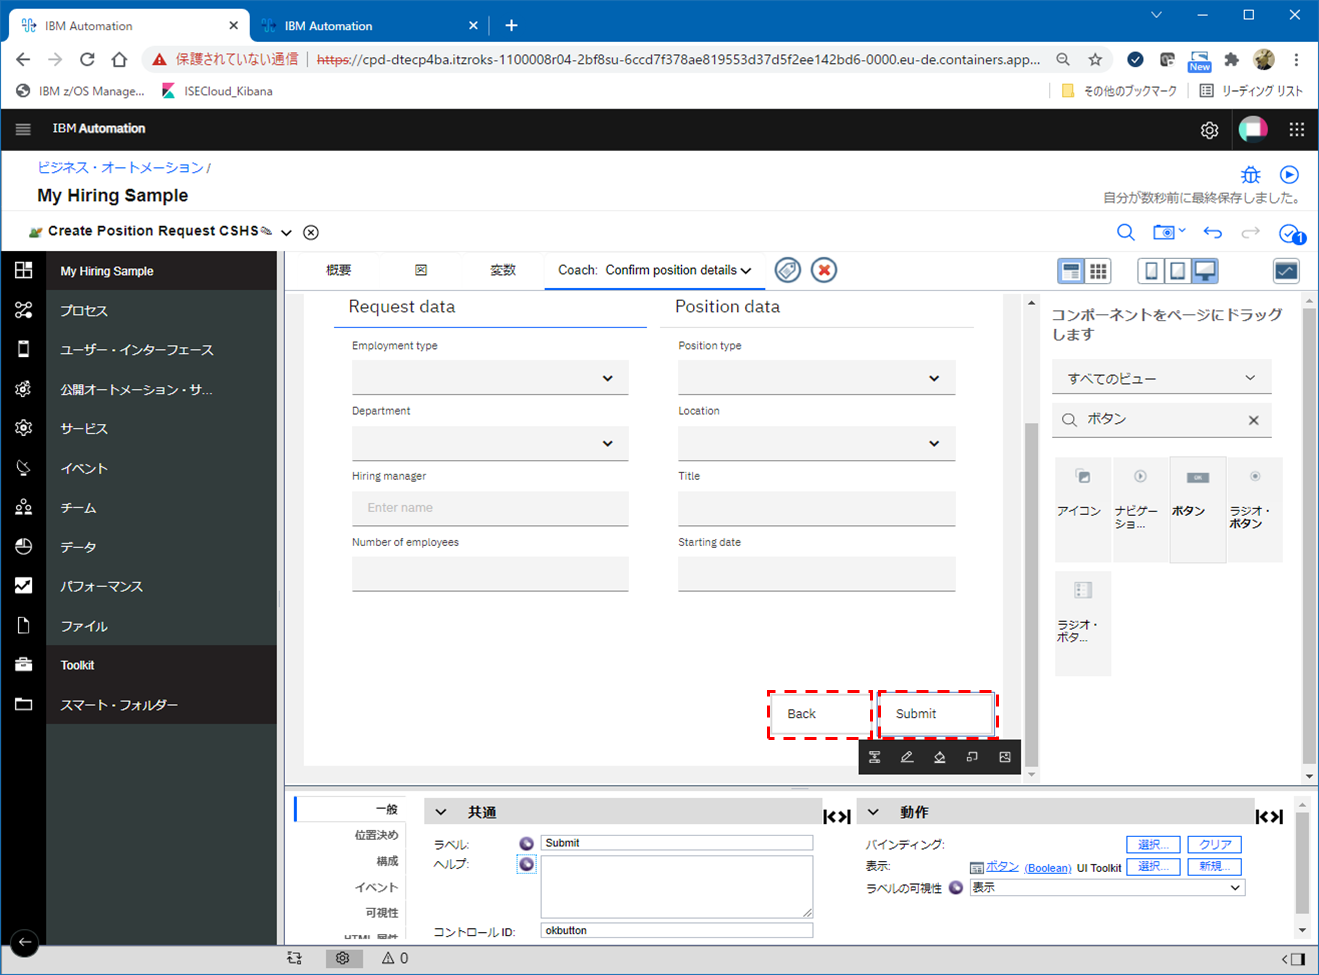Open ラベルの可視性 dropdown

coord(1107,888)
